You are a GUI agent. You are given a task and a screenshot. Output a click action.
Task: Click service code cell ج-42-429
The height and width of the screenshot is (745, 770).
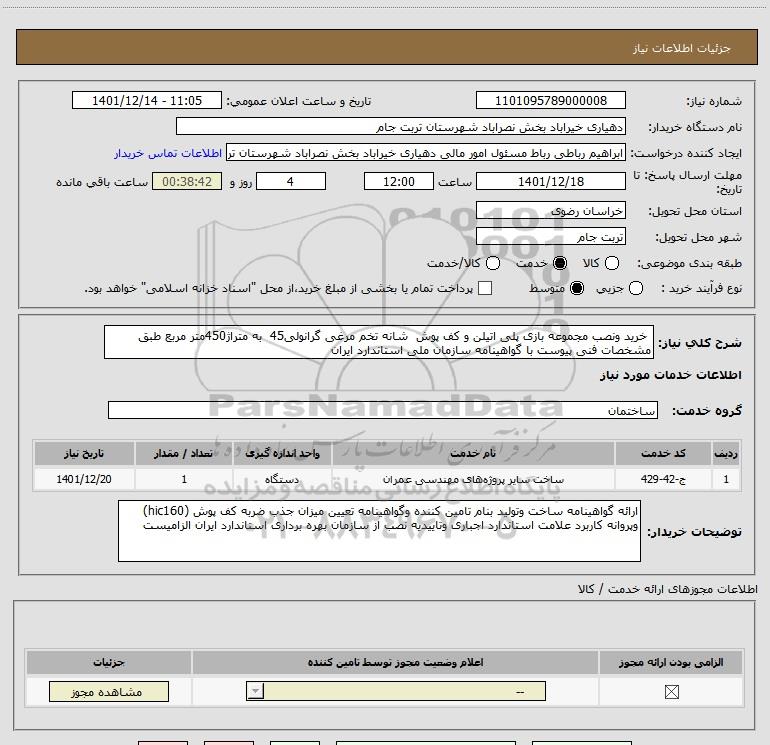coord(663,479)
